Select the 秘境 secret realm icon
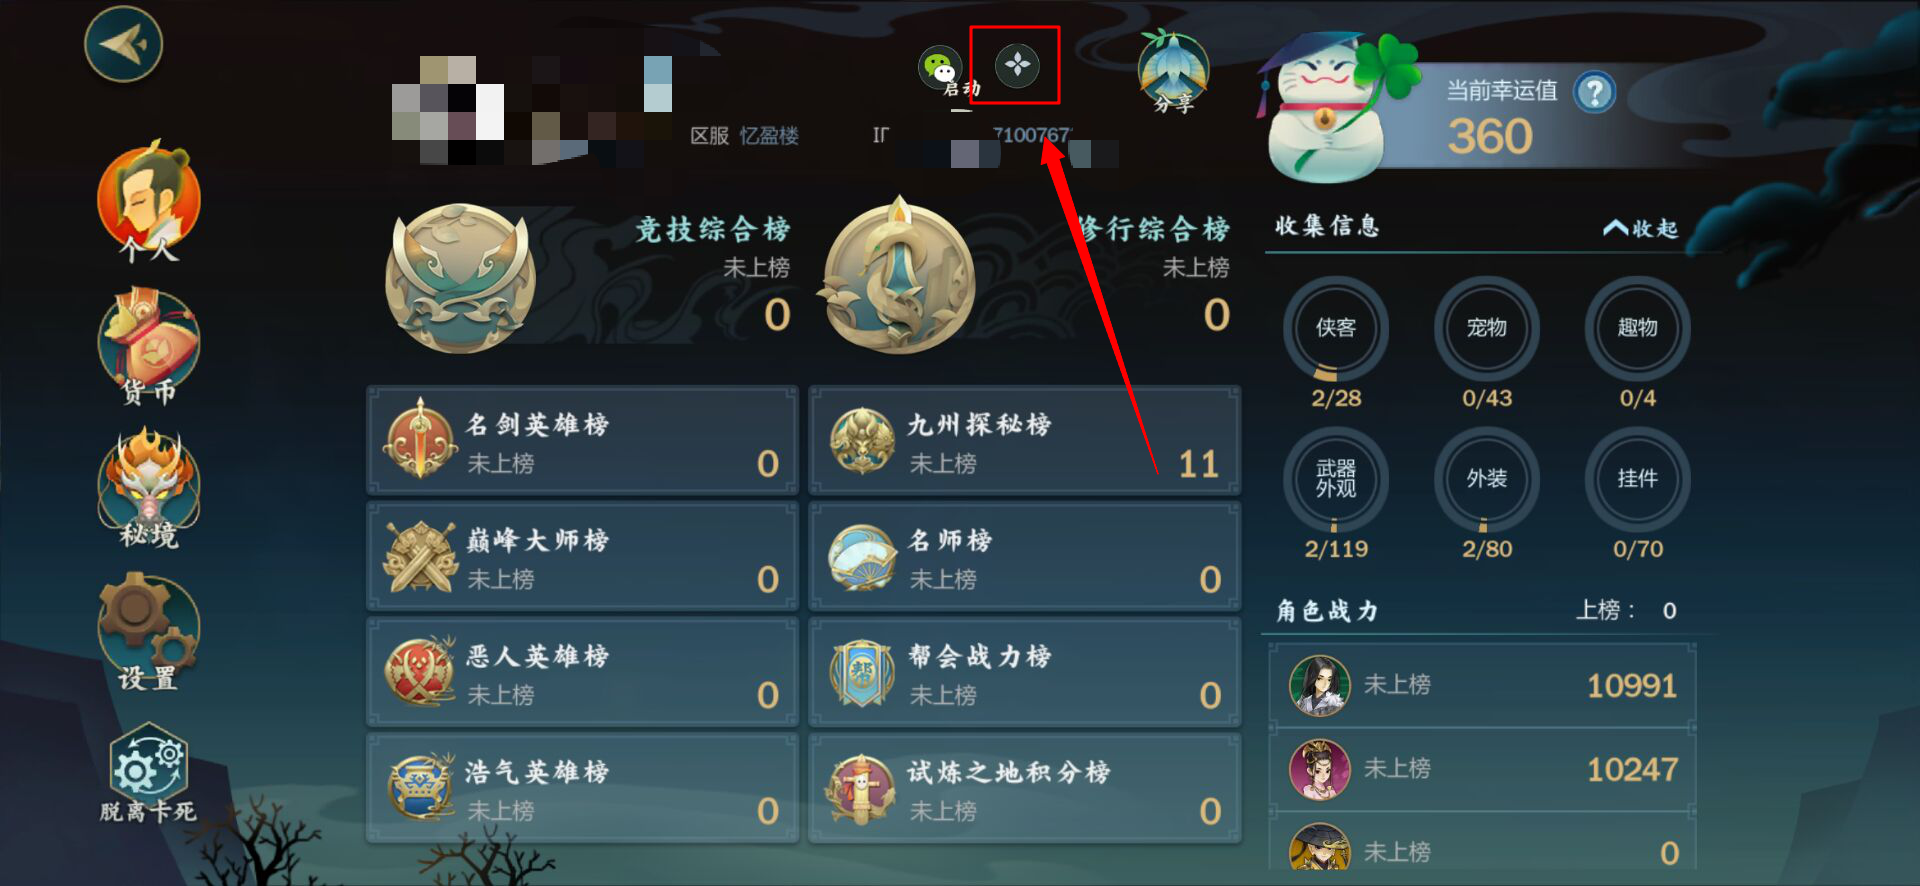The width and height of the screenshot is (1920, 886). (x=149, y=489)
